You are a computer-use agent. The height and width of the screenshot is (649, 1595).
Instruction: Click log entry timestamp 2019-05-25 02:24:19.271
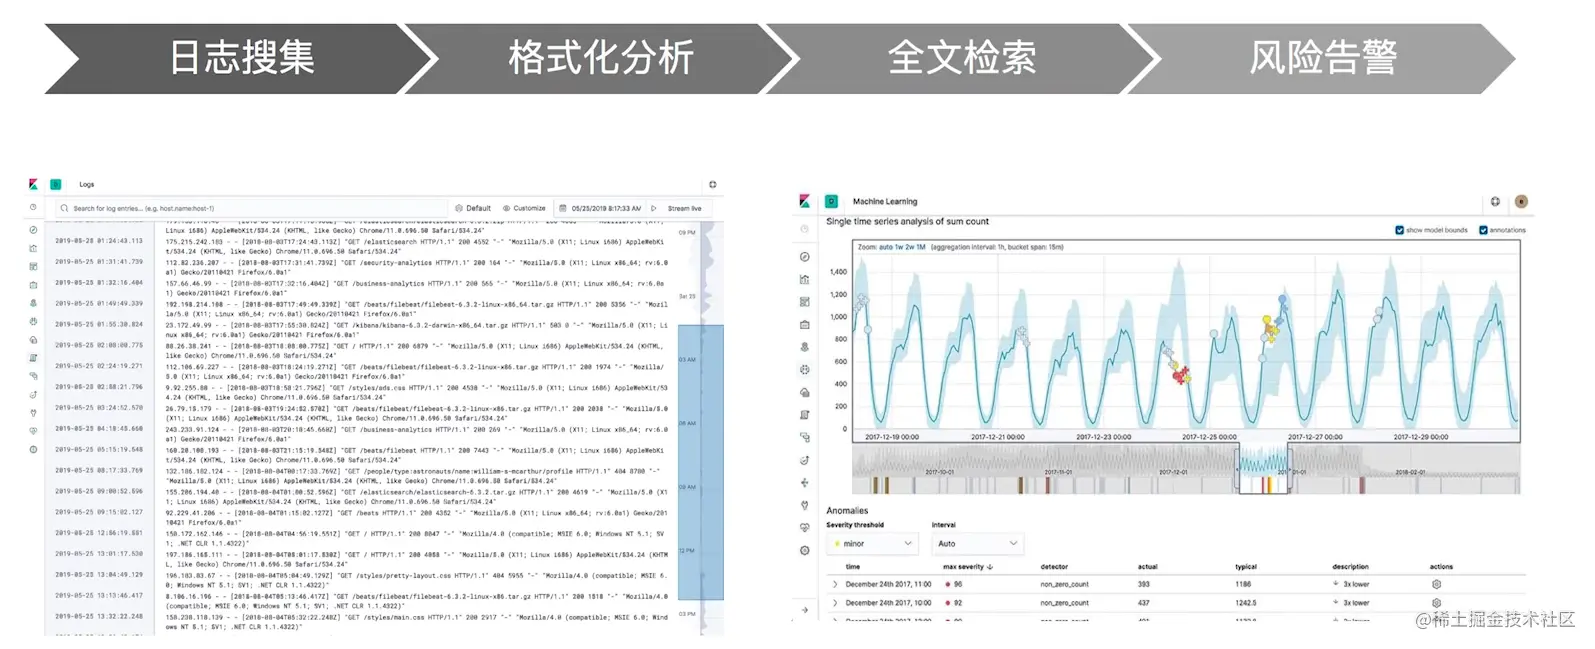[99, 366]
